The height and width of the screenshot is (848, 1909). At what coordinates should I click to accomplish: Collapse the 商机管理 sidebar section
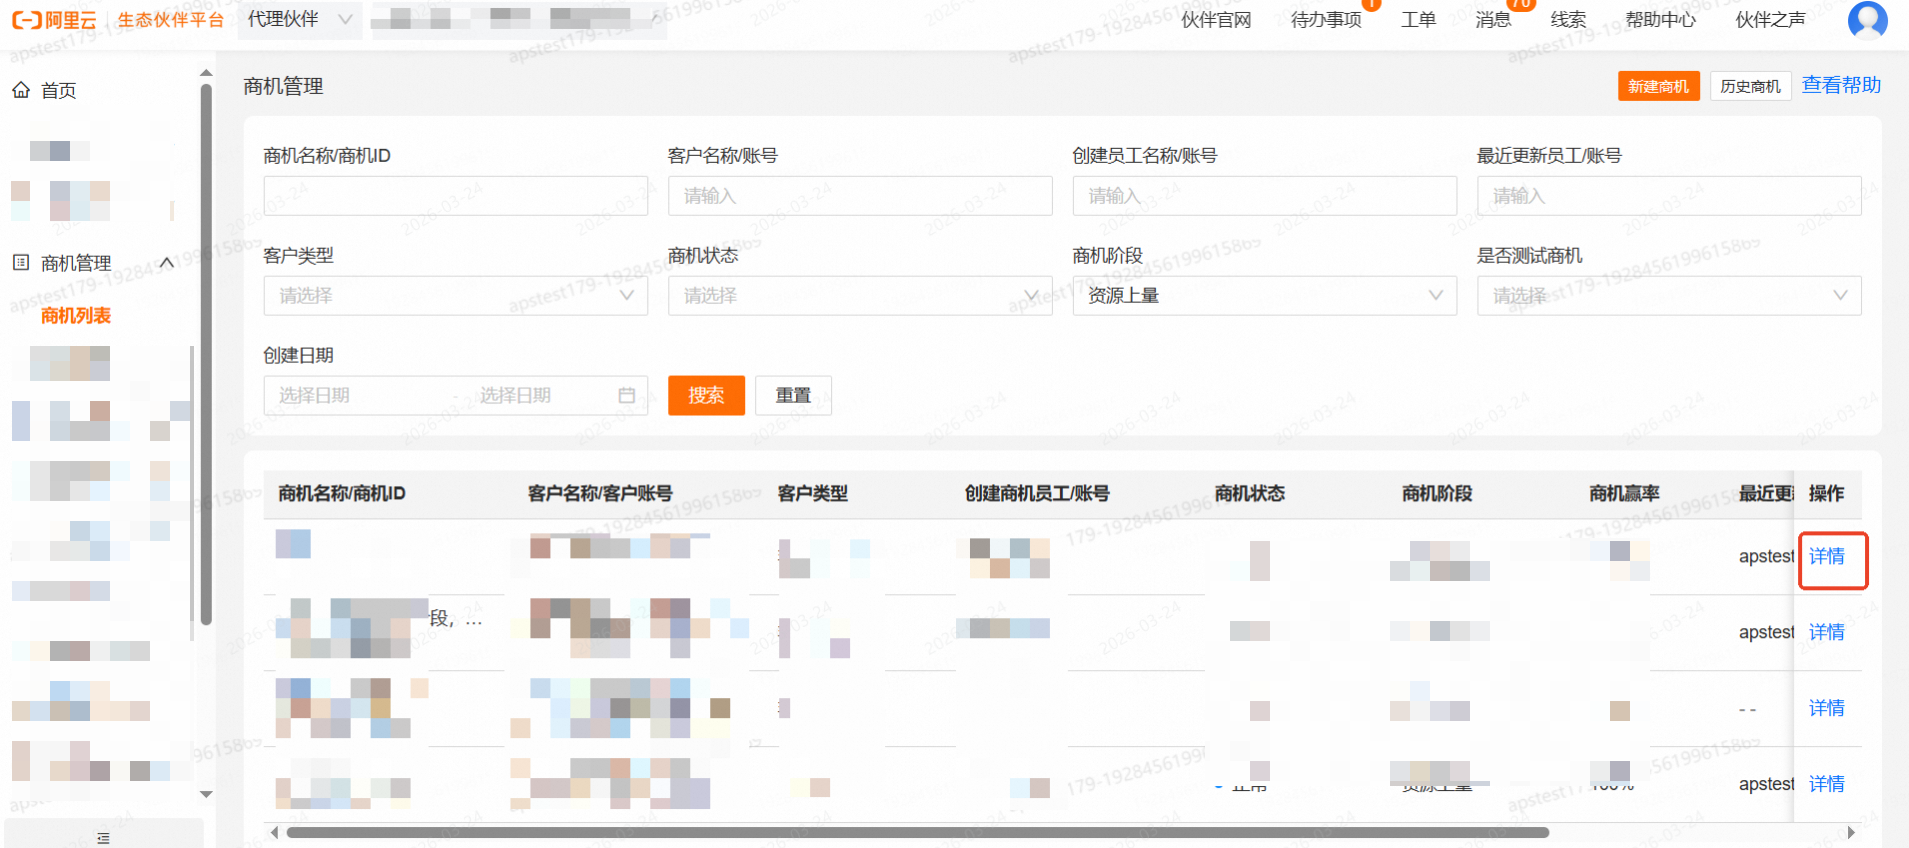coord(167,263)
